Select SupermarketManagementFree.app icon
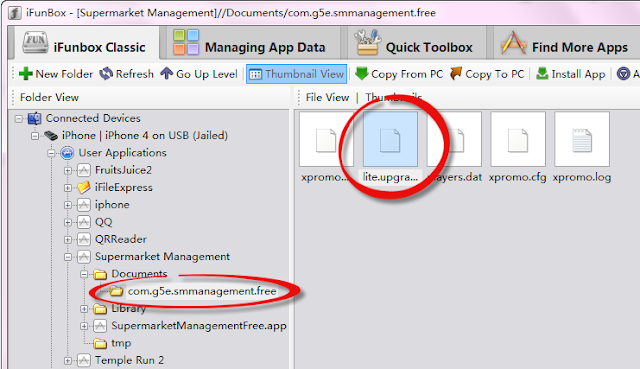This screenshot has height=369, width=640. (100, 326)
